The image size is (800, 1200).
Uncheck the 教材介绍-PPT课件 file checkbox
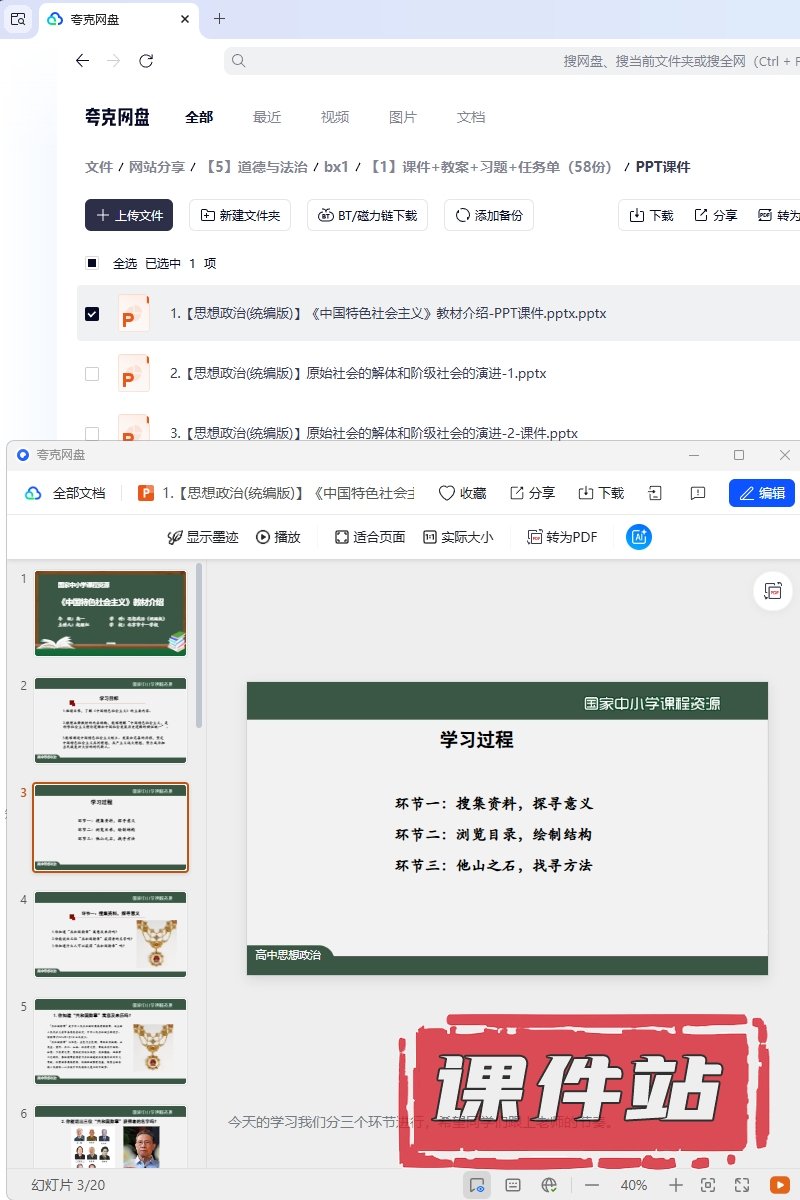pyautogui.click(x=92, y=314)
